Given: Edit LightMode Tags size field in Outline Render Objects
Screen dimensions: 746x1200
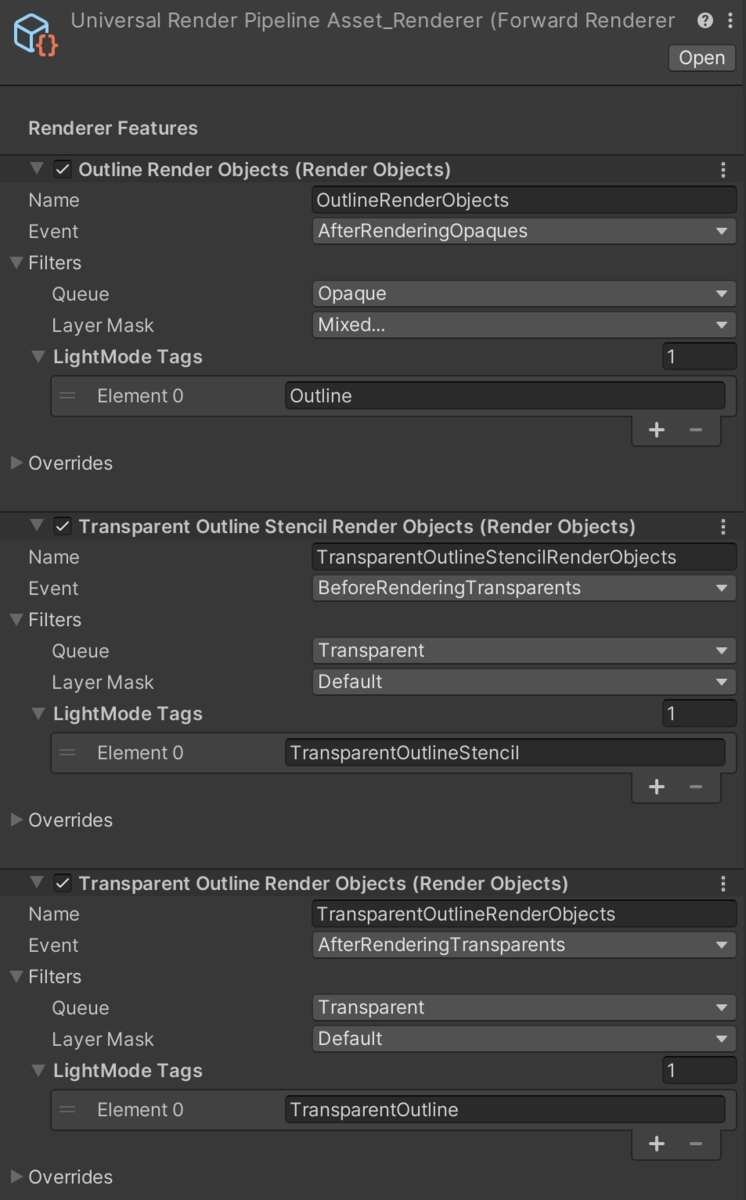Looking at the screenshot, I should click(x=699, y=357).
